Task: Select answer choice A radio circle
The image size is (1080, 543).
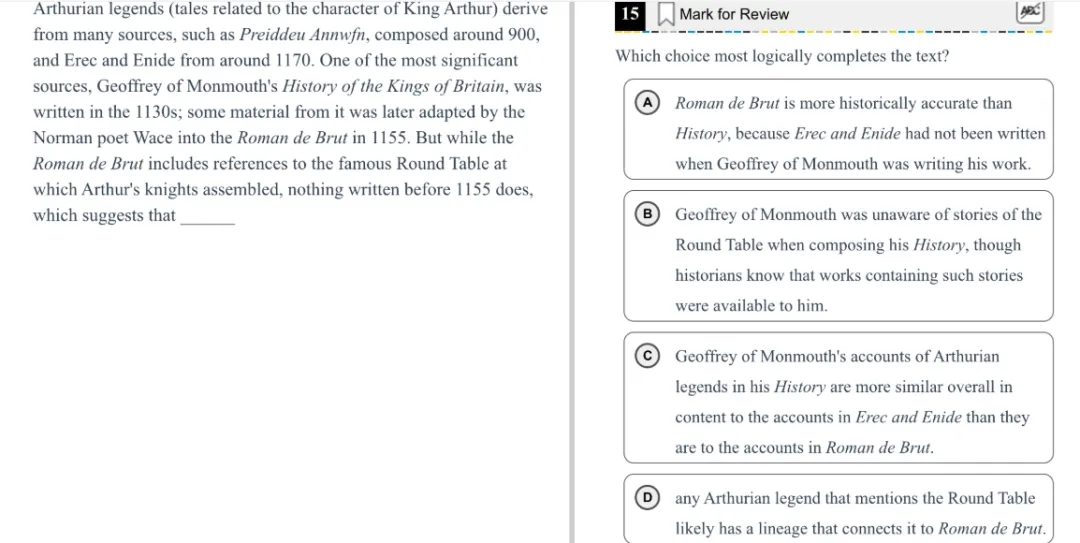Action: [x=647, y=103]
